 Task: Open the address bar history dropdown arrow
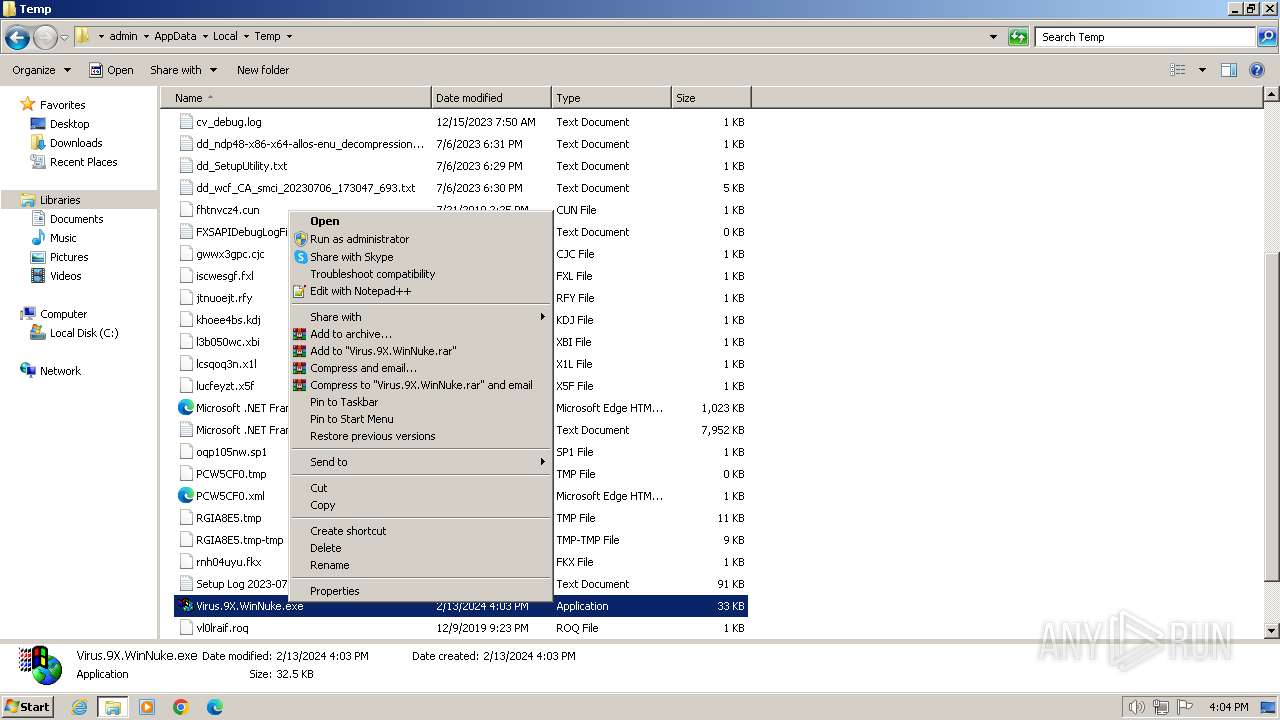[x=993, y=37]
